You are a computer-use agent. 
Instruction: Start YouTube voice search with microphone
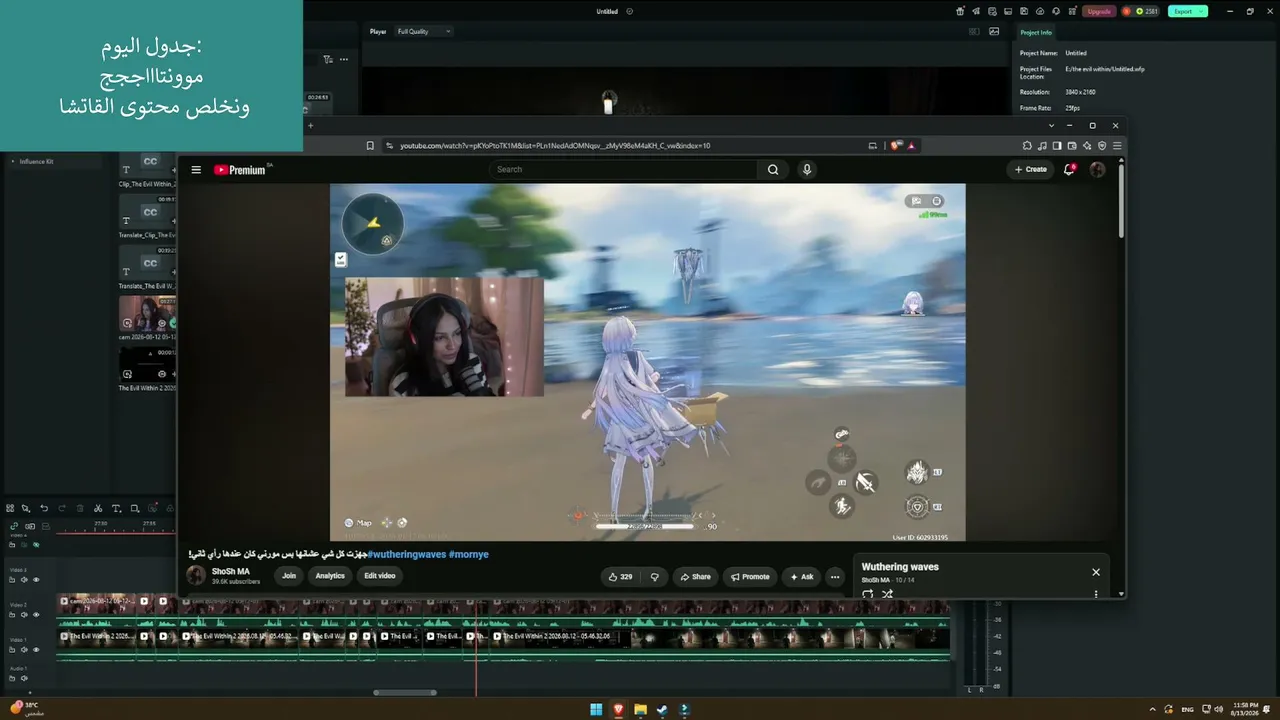pos(807,170)
